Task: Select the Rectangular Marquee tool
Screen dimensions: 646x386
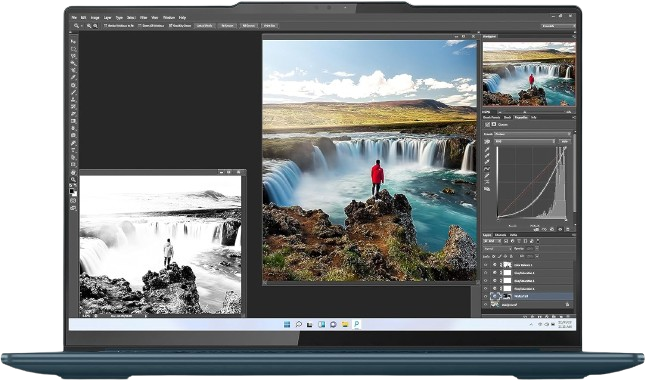Action: [73, 49]
